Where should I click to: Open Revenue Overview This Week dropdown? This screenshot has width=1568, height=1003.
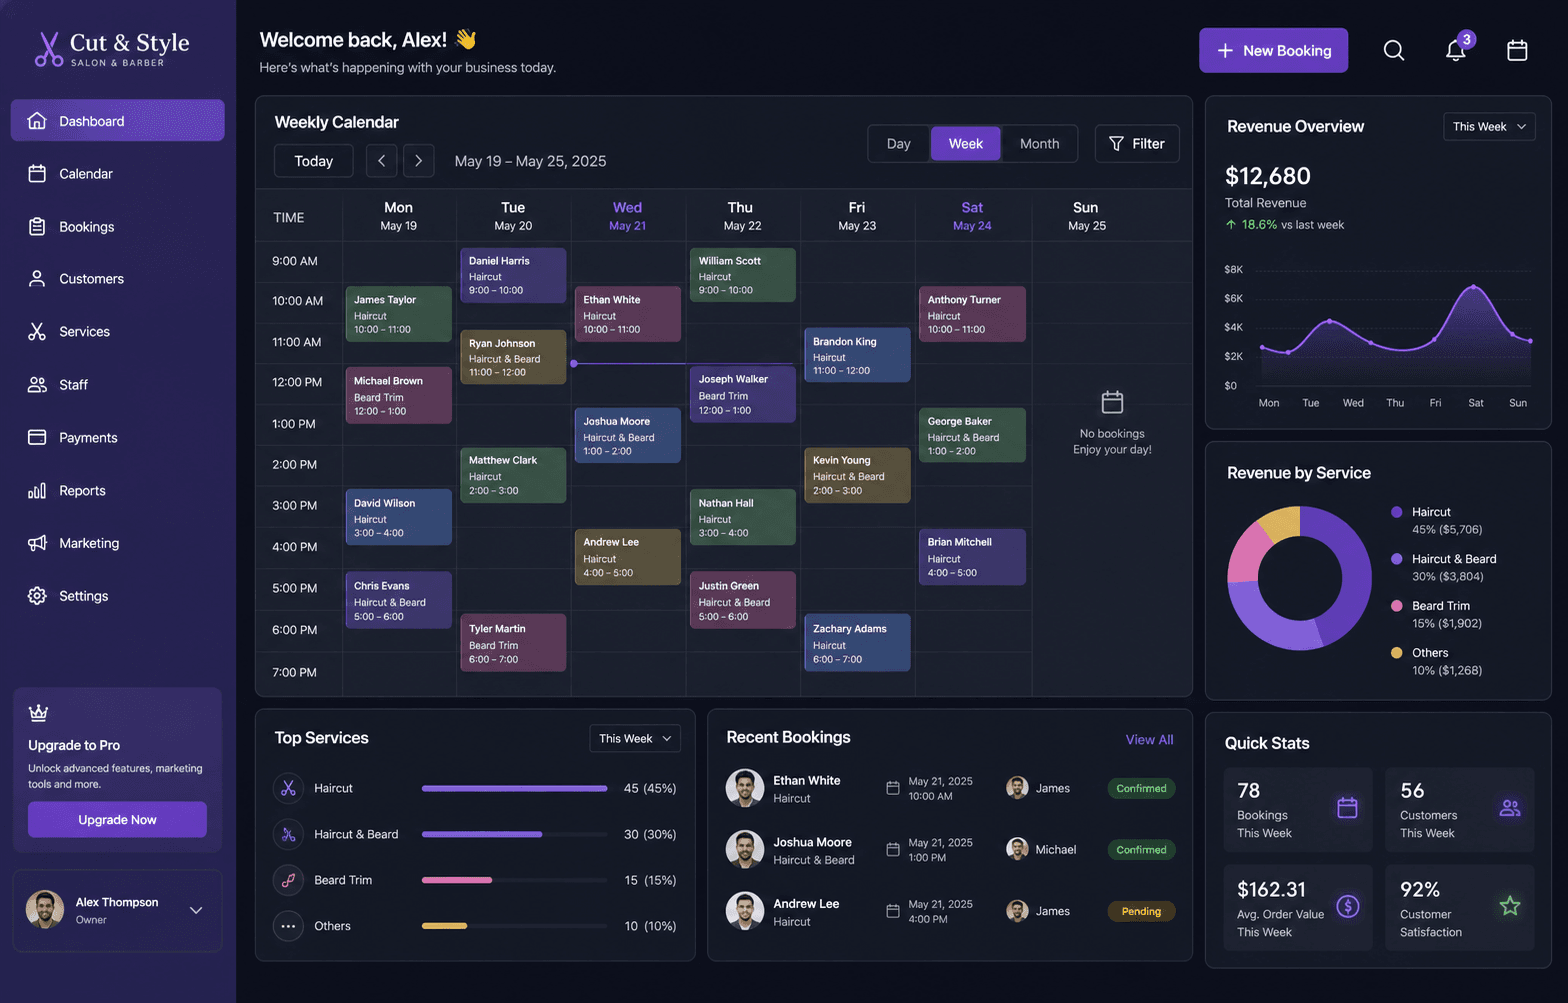(x=1489, y=126)
